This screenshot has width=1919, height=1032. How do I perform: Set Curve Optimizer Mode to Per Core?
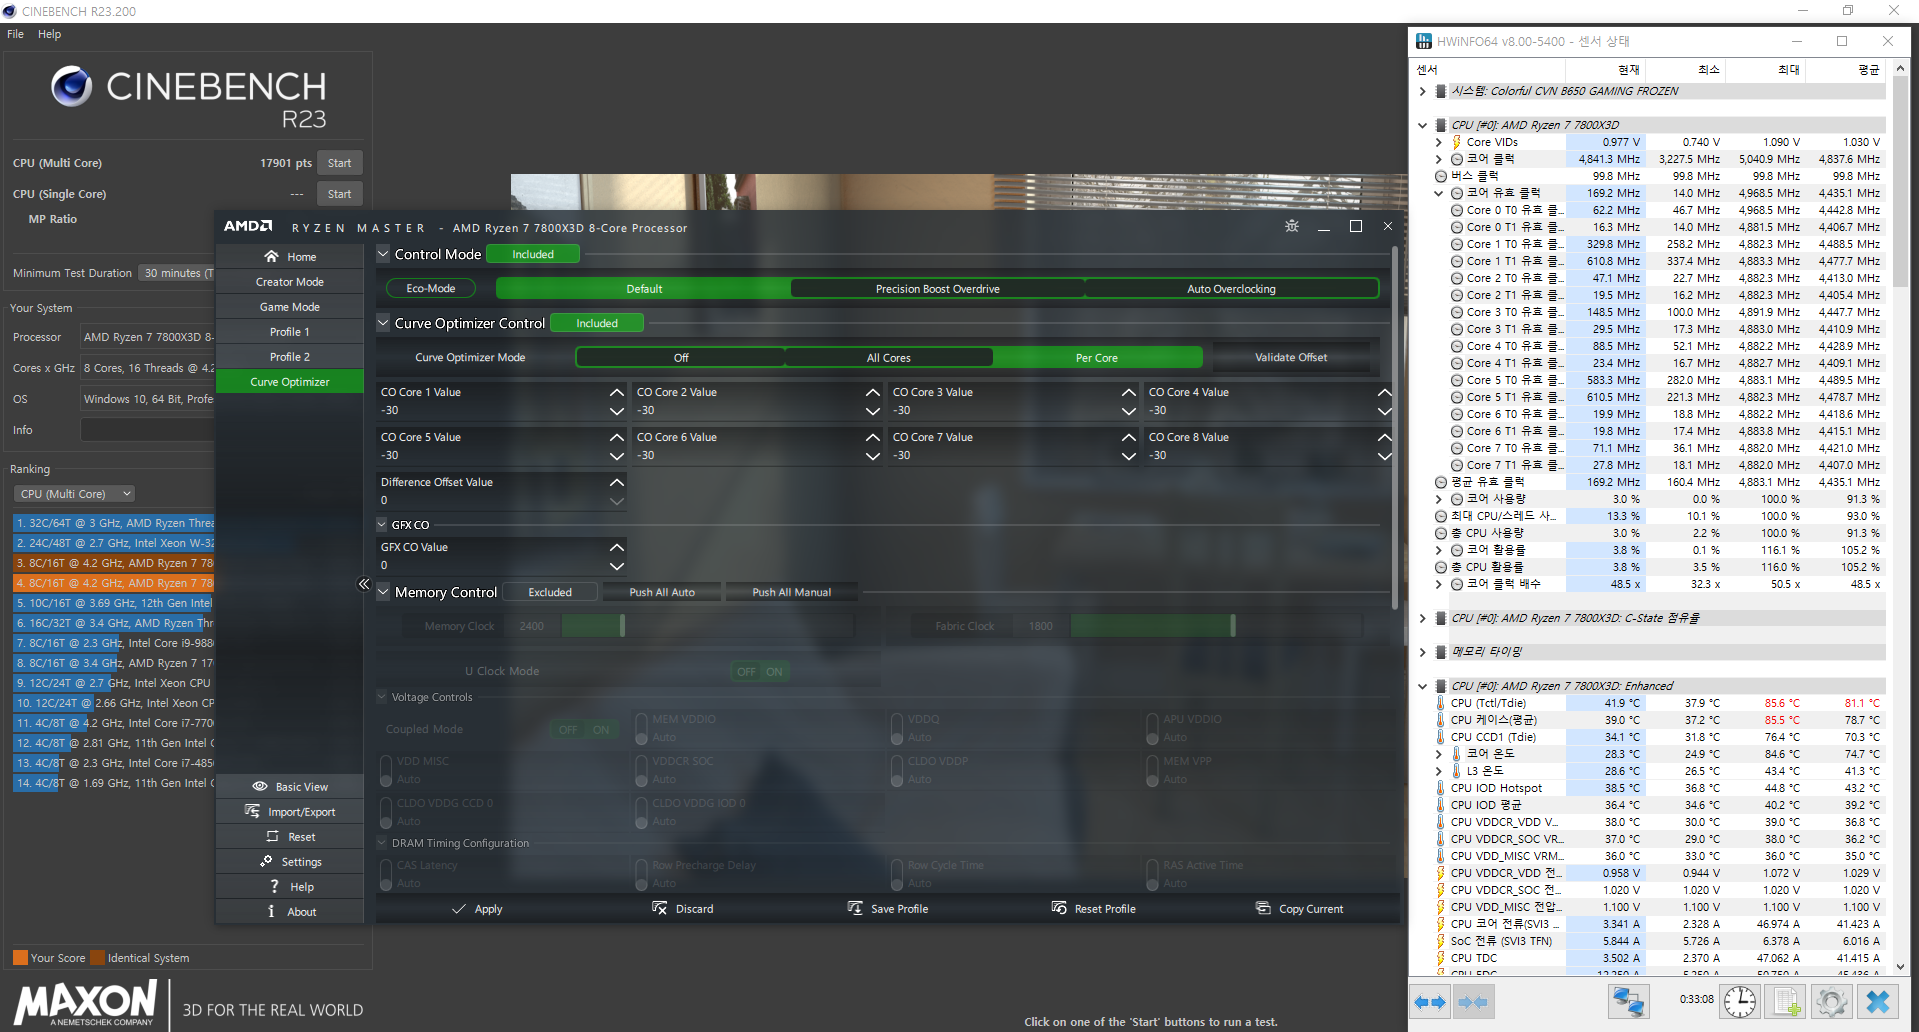(x=1097, y=357)
